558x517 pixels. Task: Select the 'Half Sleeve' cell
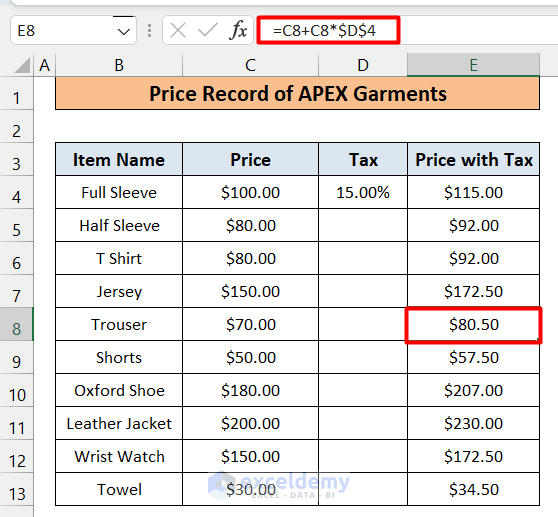[x=119, y=225]
